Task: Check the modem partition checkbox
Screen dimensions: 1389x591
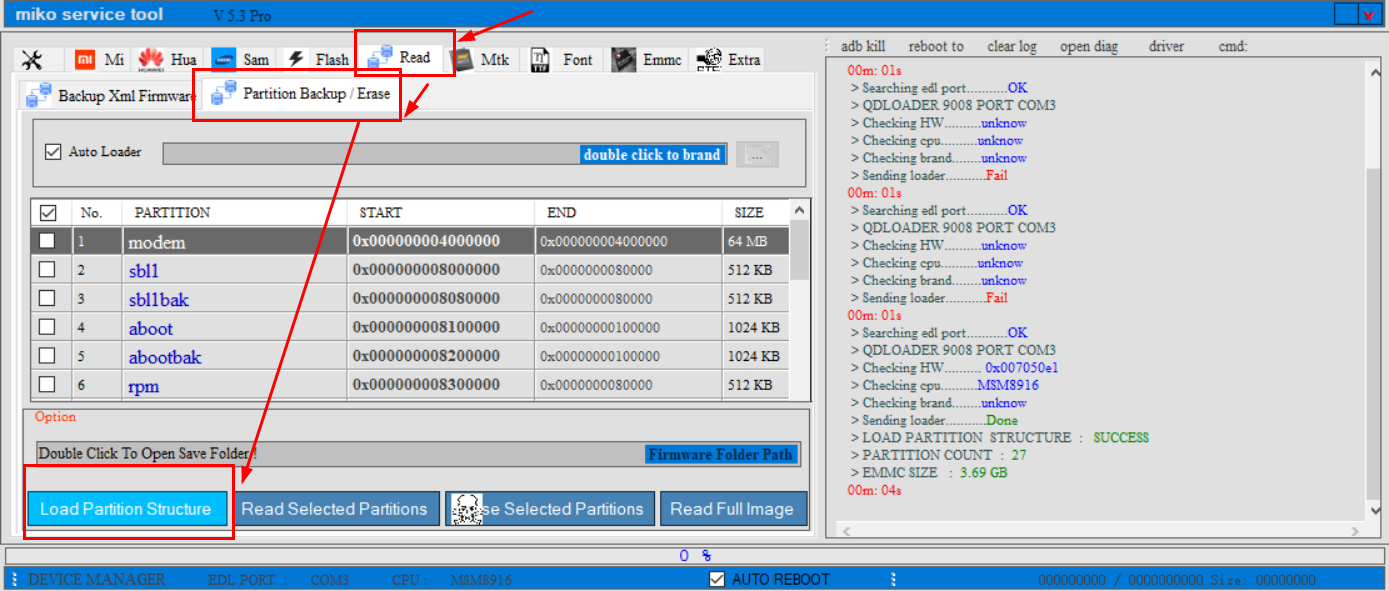Action: pyautogui.click(x=47, y=241)
